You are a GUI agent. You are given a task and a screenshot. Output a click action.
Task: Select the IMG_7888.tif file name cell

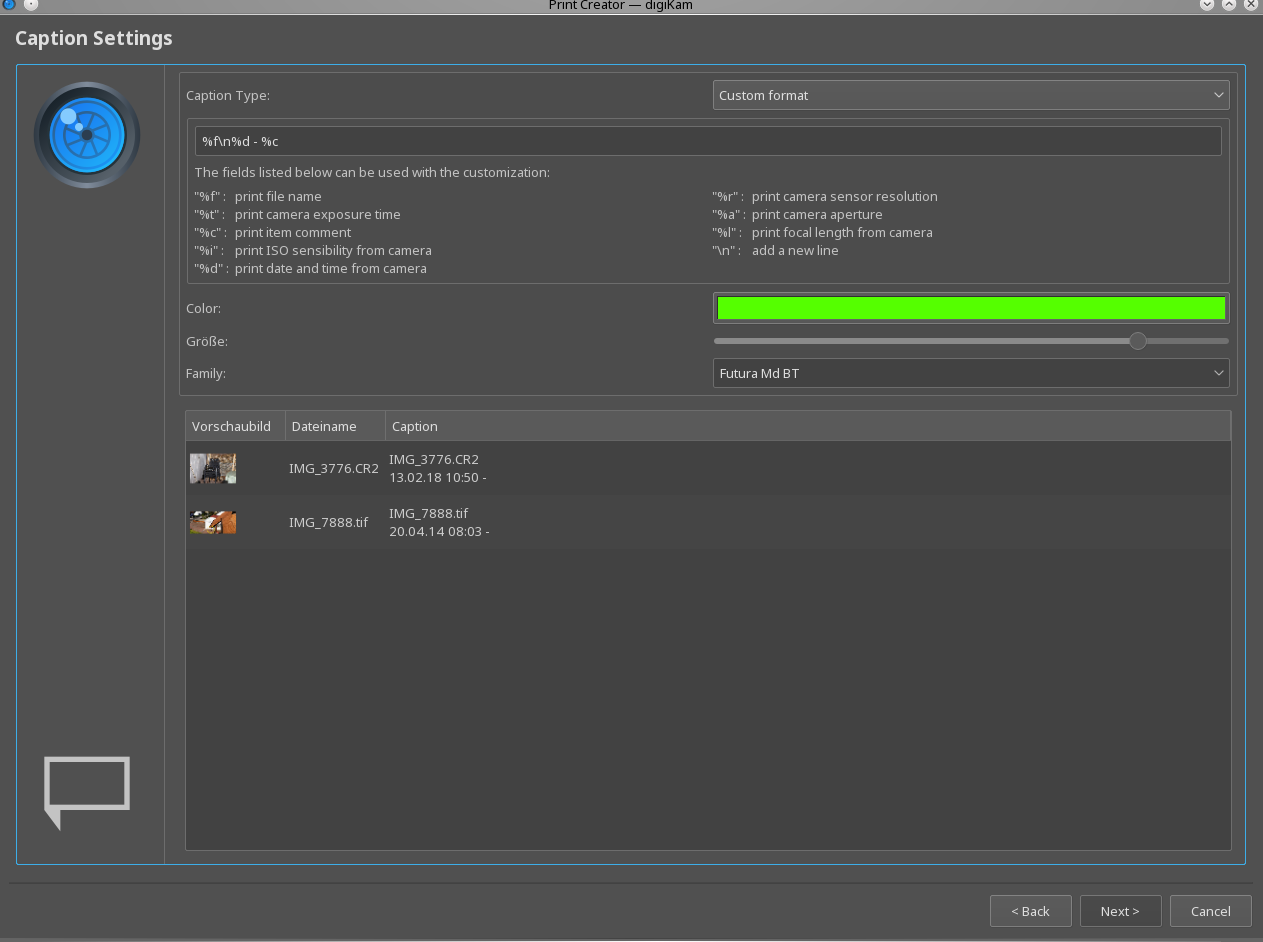click(329, 522)
